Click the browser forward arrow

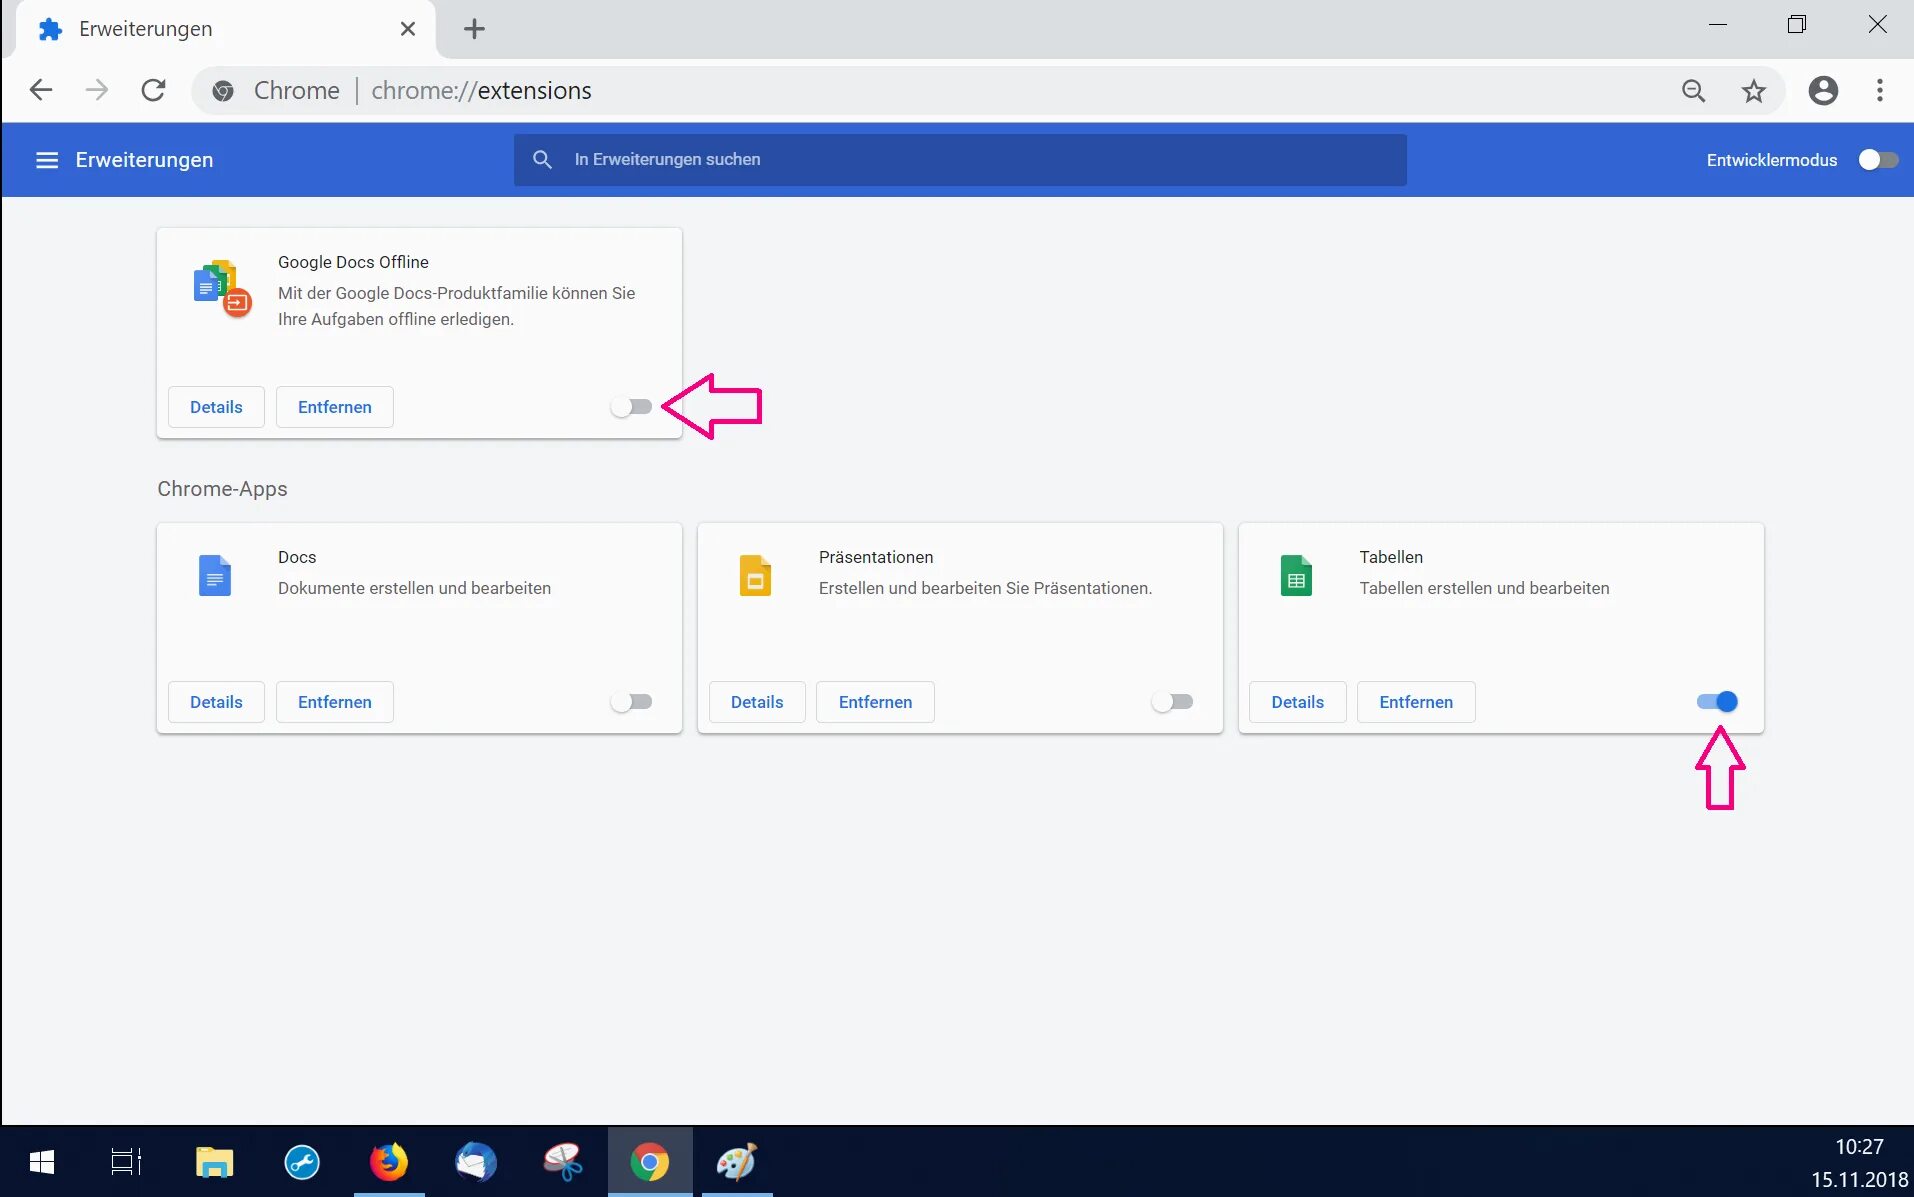pyautogui.click(x=97, y=91)
